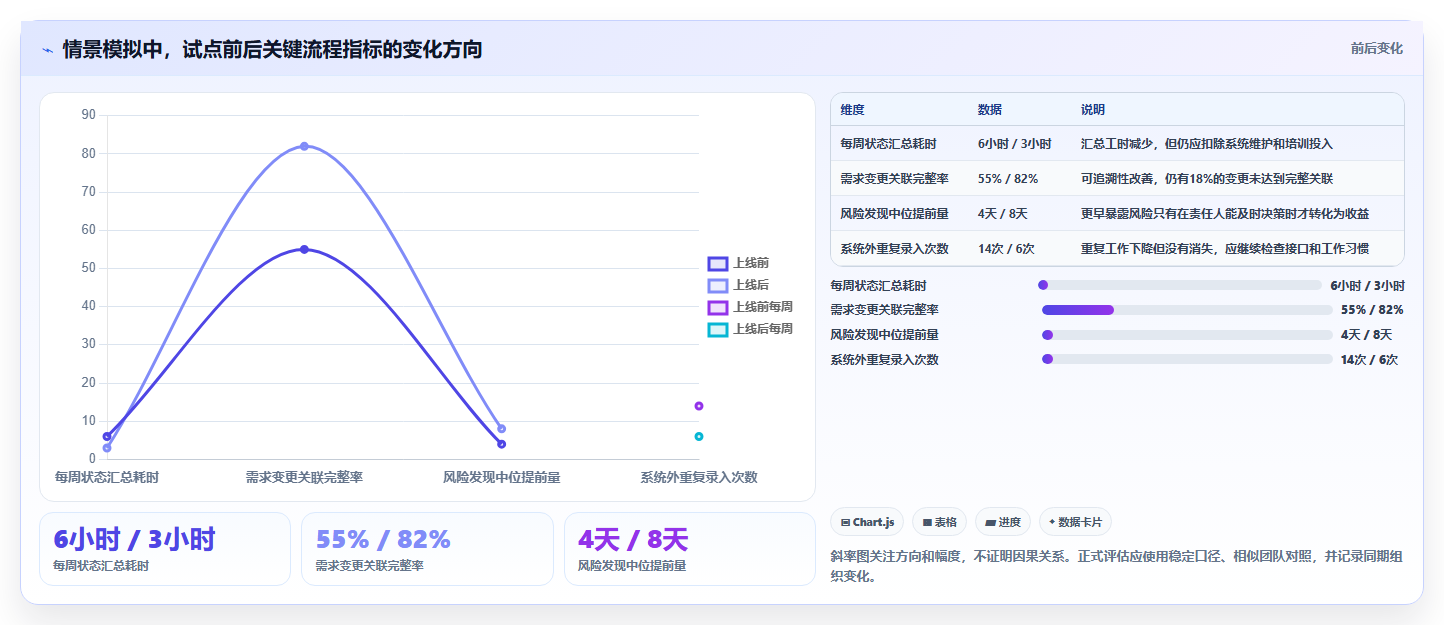Click the 55% / 82% data card
Screen dimensions: 1444x625
[x=427, y=549]
